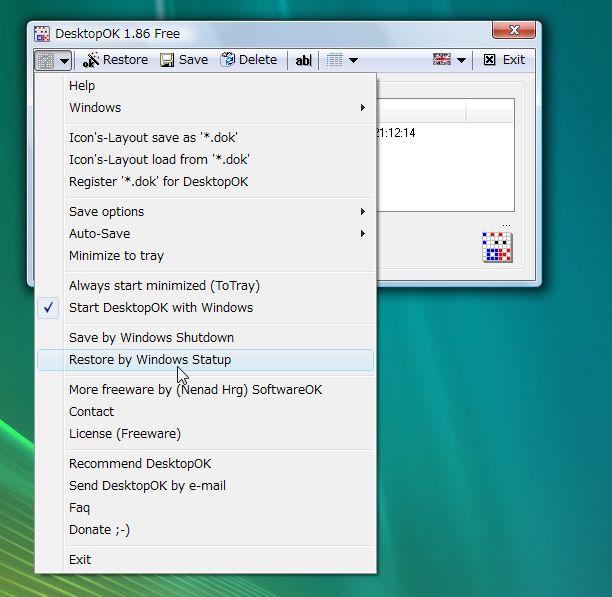Click the Save floppy-disk toolbar button
The image size is (612, 597).
[184, 60]
